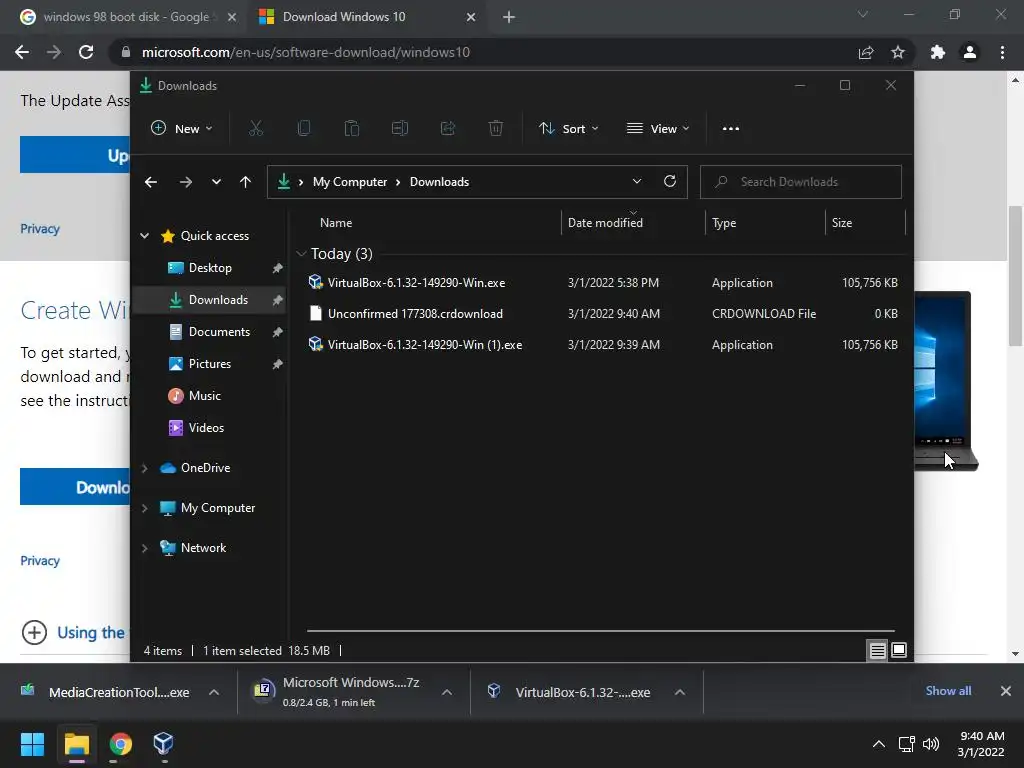Screen dimensions: 1024x768
Task: Open Chrome profile avatar icon
Action: click(970, 52)
